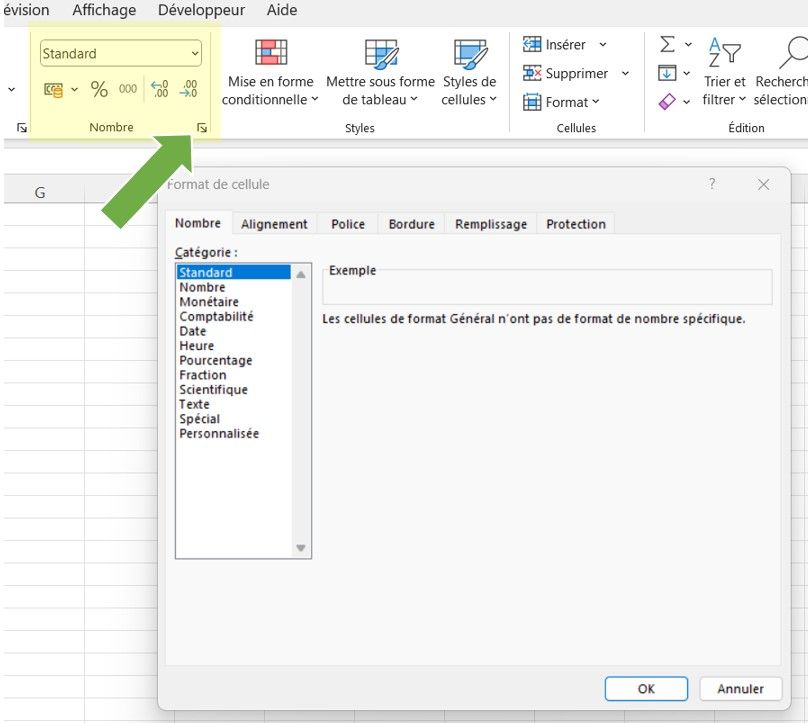Viewport: 808px width, 723px height.
Task: Open the Nombre group dialog launcher
Action: click(x=202, y=128)
